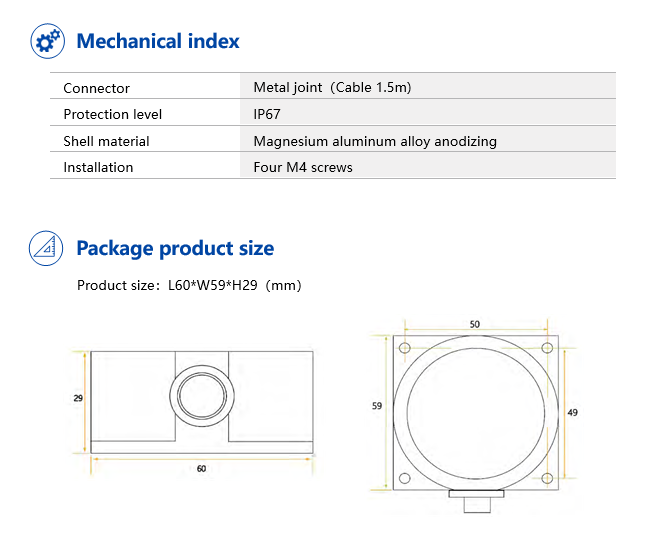Click the top-left screw hole in top view

tap(404, 348)
